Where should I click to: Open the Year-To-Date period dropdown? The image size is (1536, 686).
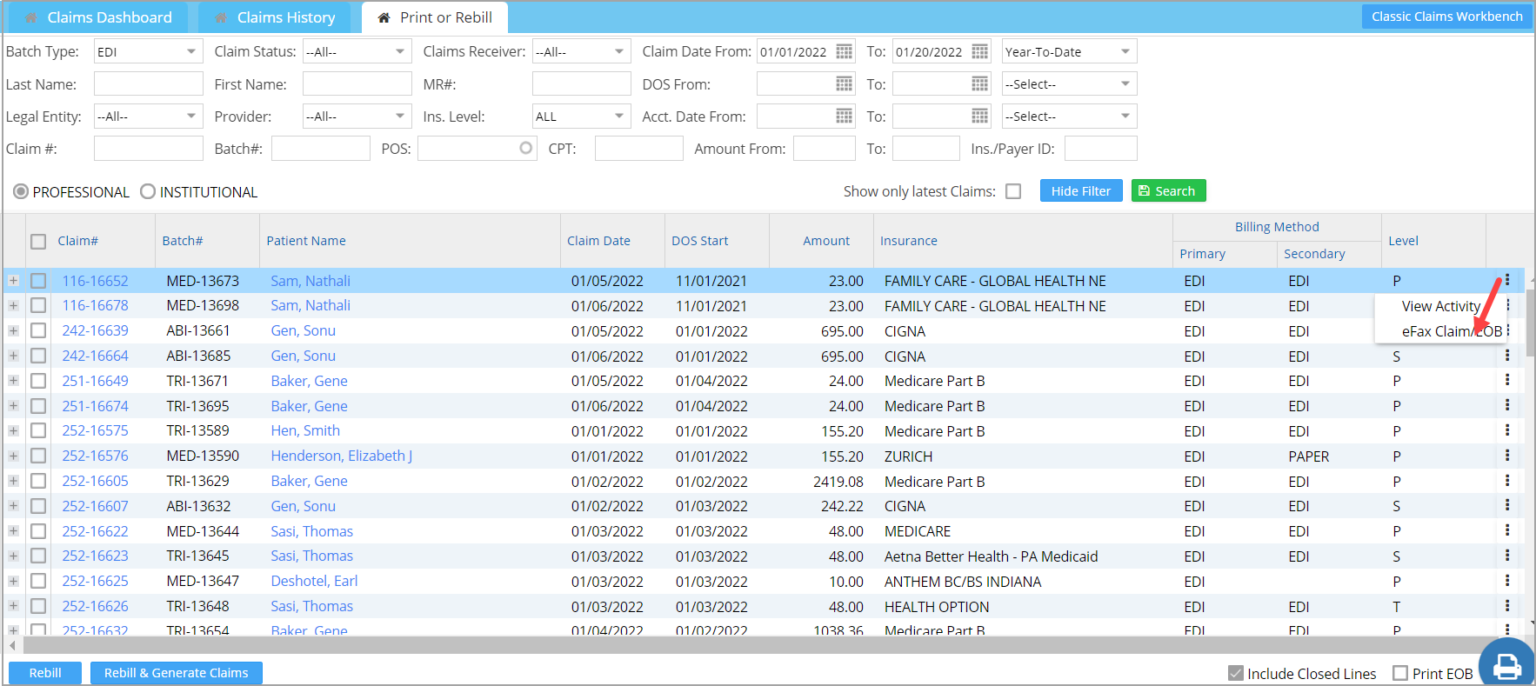[x=1068, y=51]
